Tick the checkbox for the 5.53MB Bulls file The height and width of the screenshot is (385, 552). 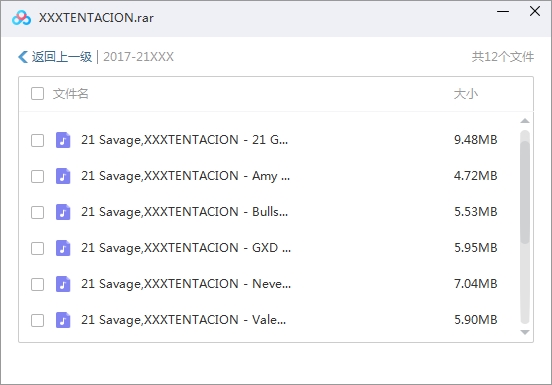(37, 212)
